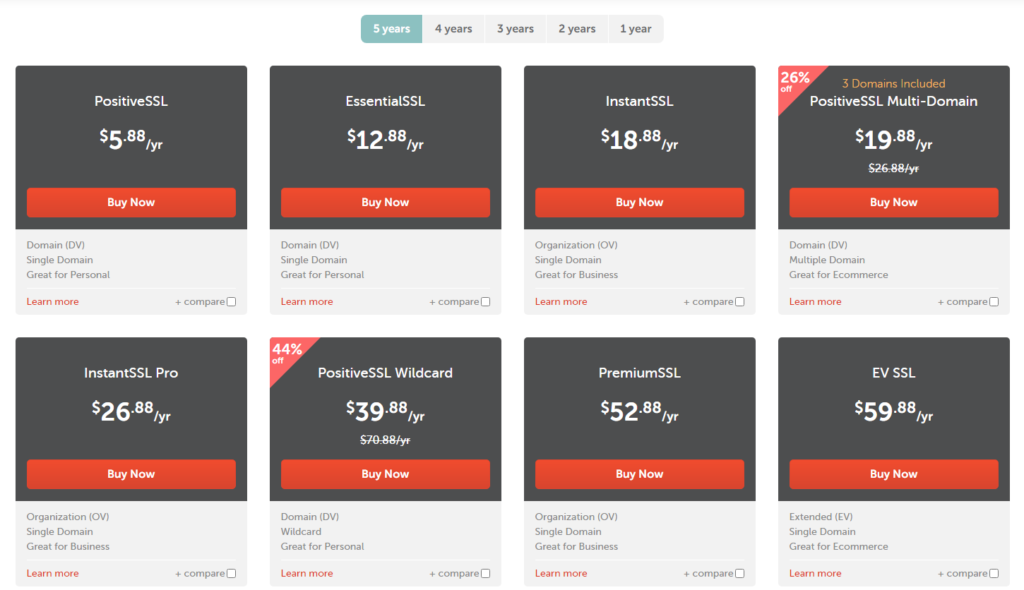1024x590 pixels.
Task: Click PremiumSSL Learn more link
Action: 560,574
